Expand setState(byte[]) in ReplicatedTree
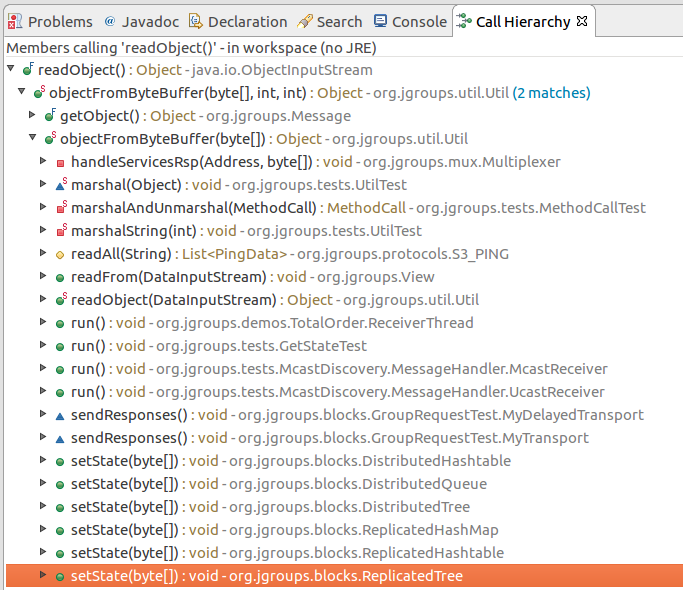 (x=43, y=575)
